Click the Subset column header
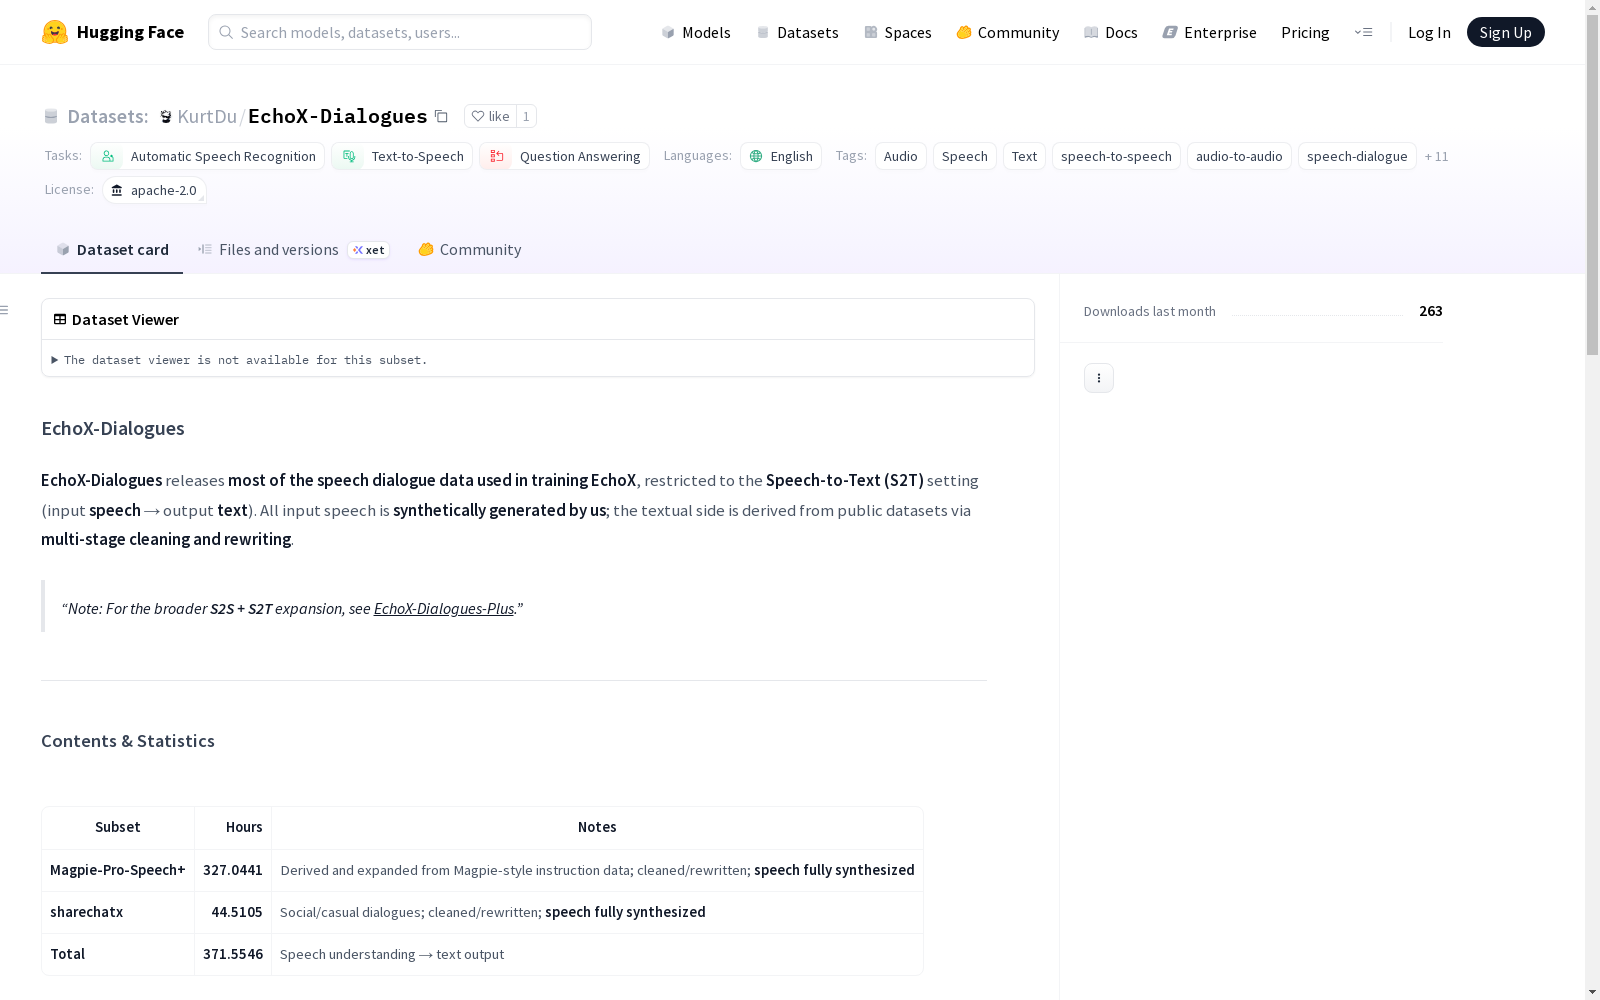Screen dimensions: 1600x1000 click(x=118, y=827)
